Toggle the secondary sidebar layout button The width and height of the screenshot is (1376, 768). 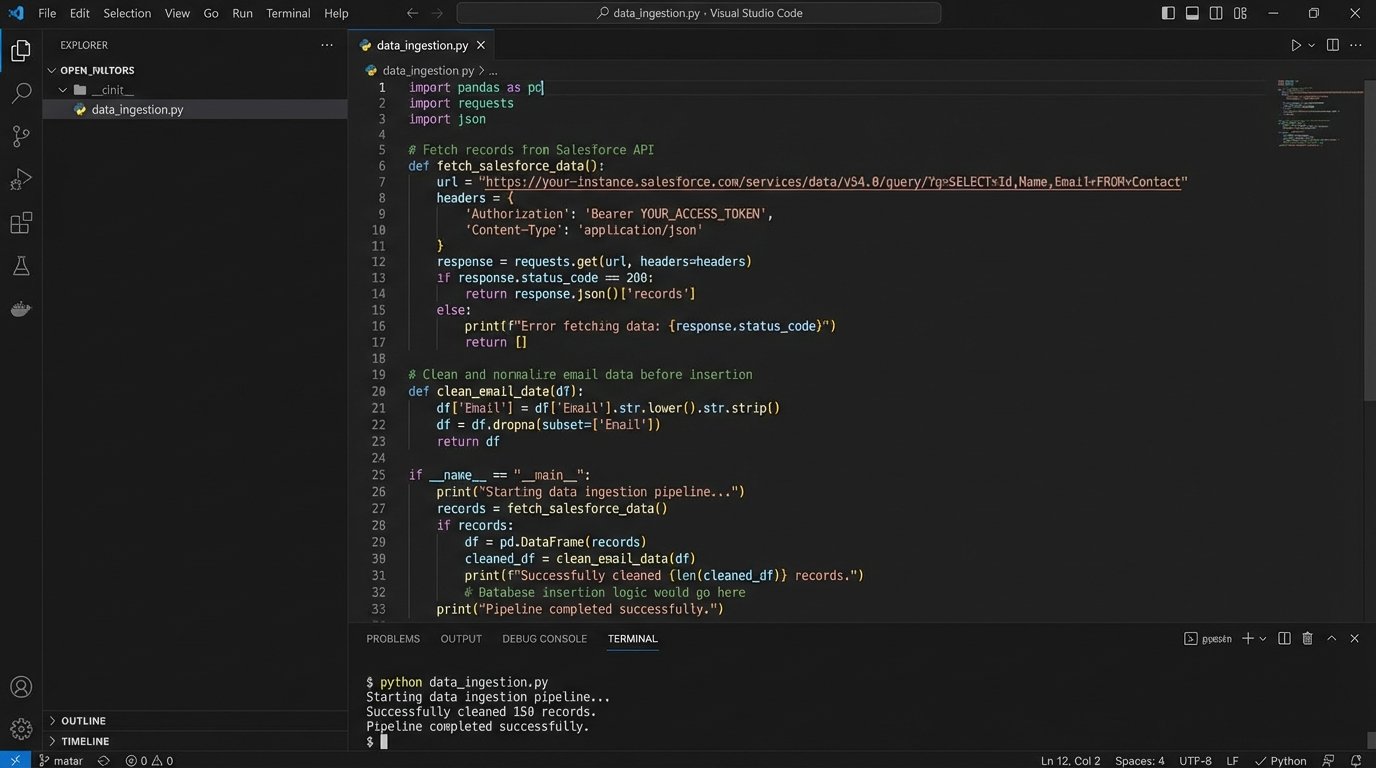1216,13
